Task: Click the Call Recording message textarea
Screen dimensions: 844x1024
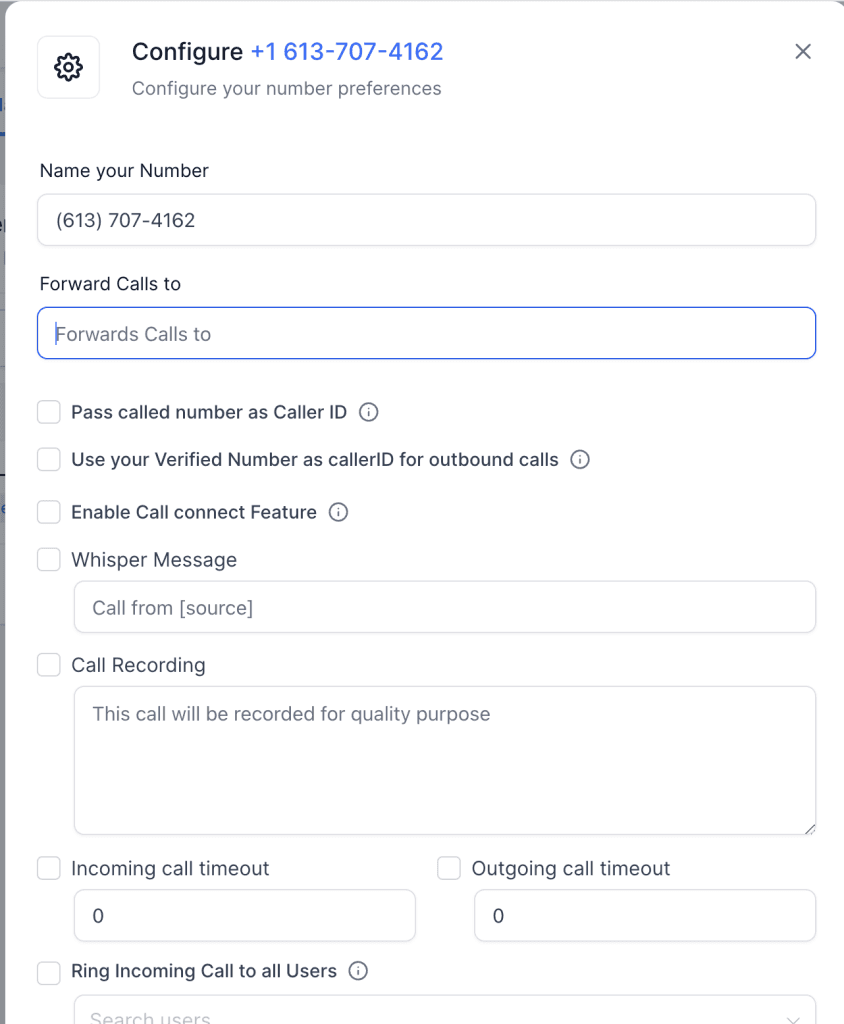Action: click(x=444, y=760)
